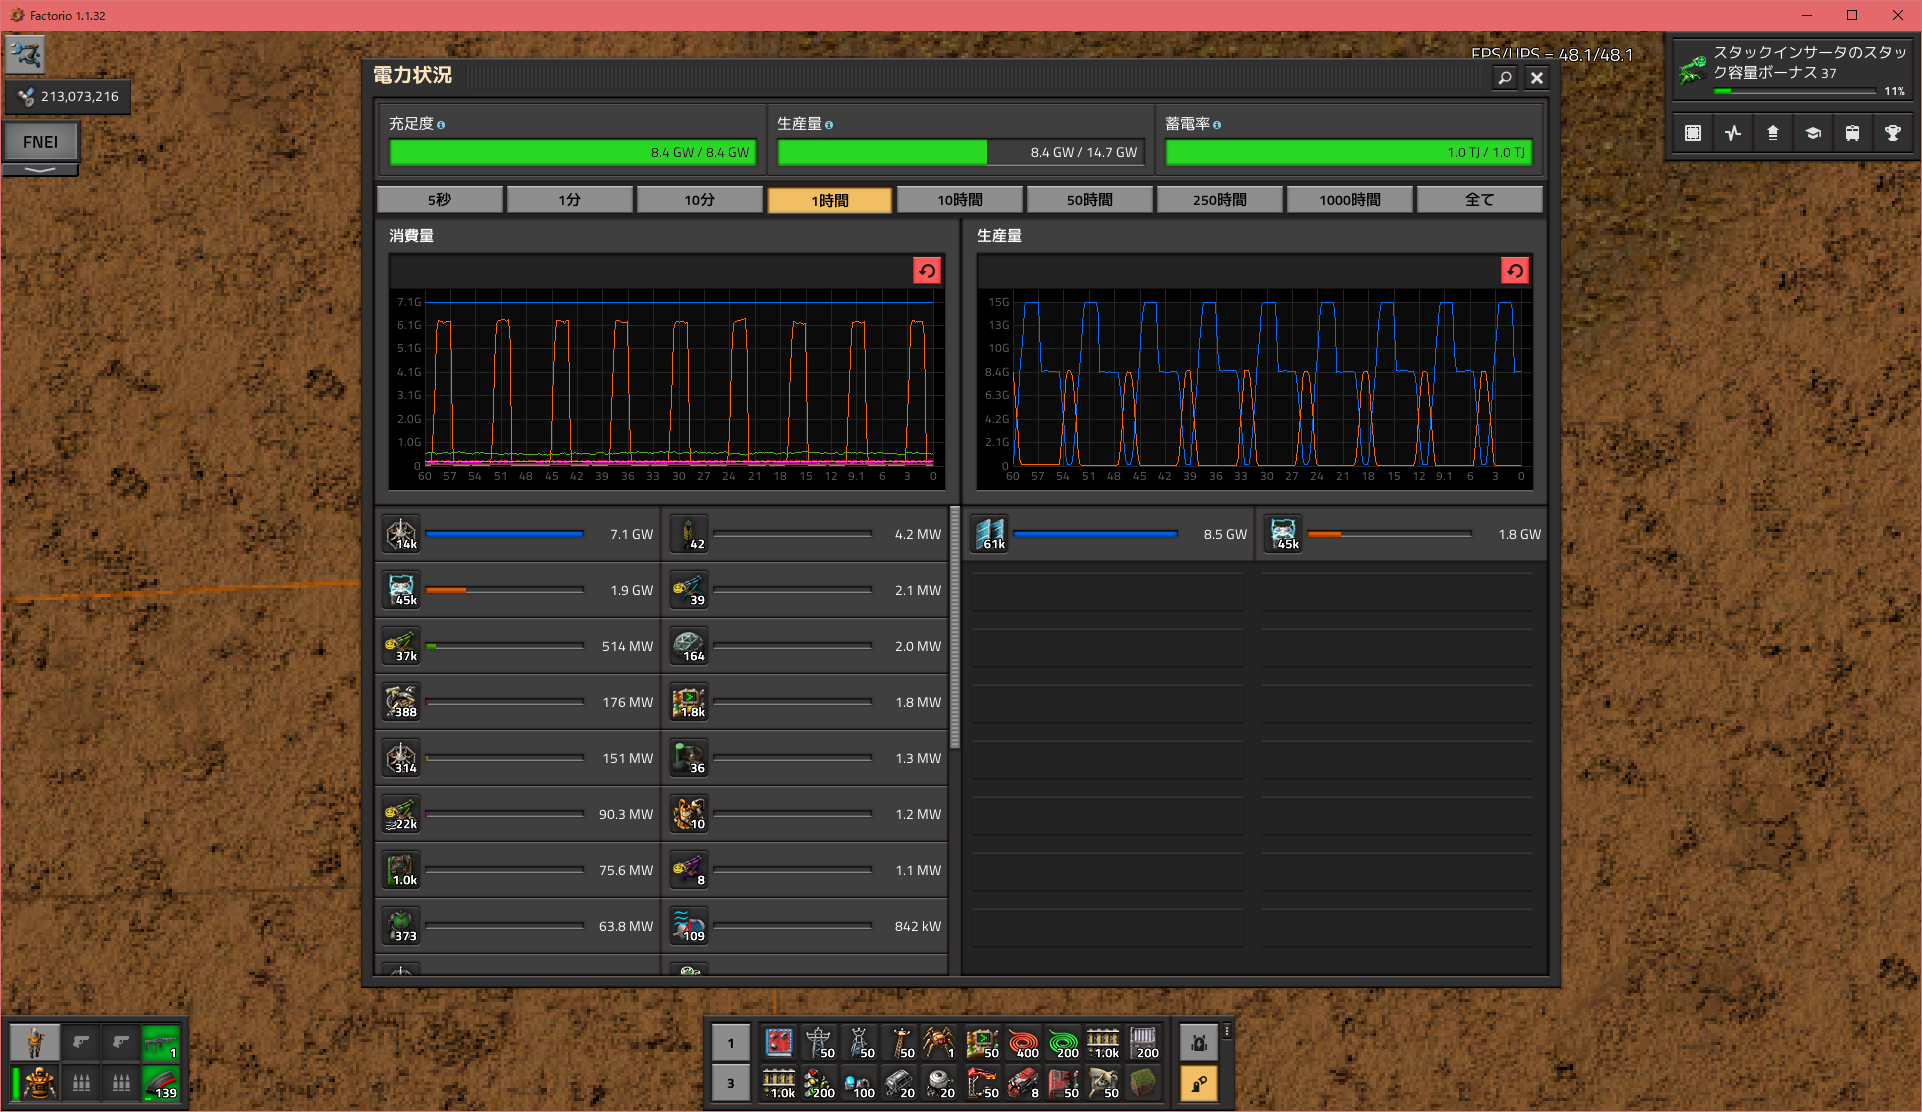Image resolution: width=1922 pixels, height=1112 pixels.
Task: Select the 1分 time range tab
Action: point(570,200)
